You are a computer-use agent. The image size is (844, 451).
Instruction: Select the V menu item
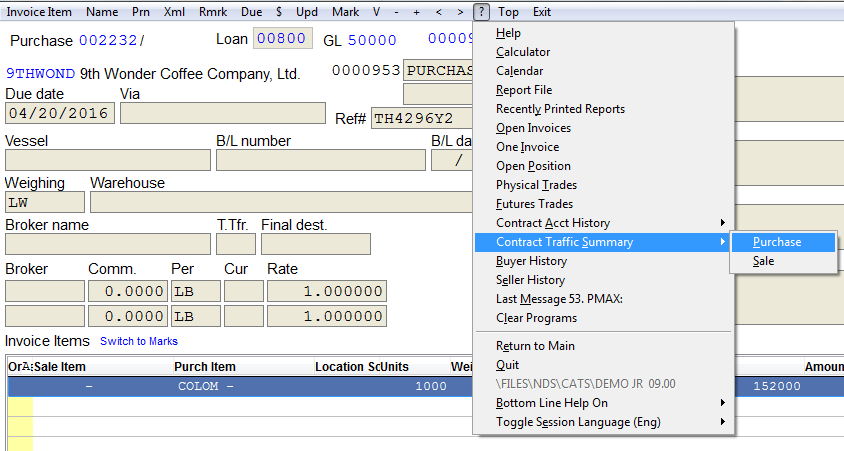pyautogui.click(x=376, y=12)
